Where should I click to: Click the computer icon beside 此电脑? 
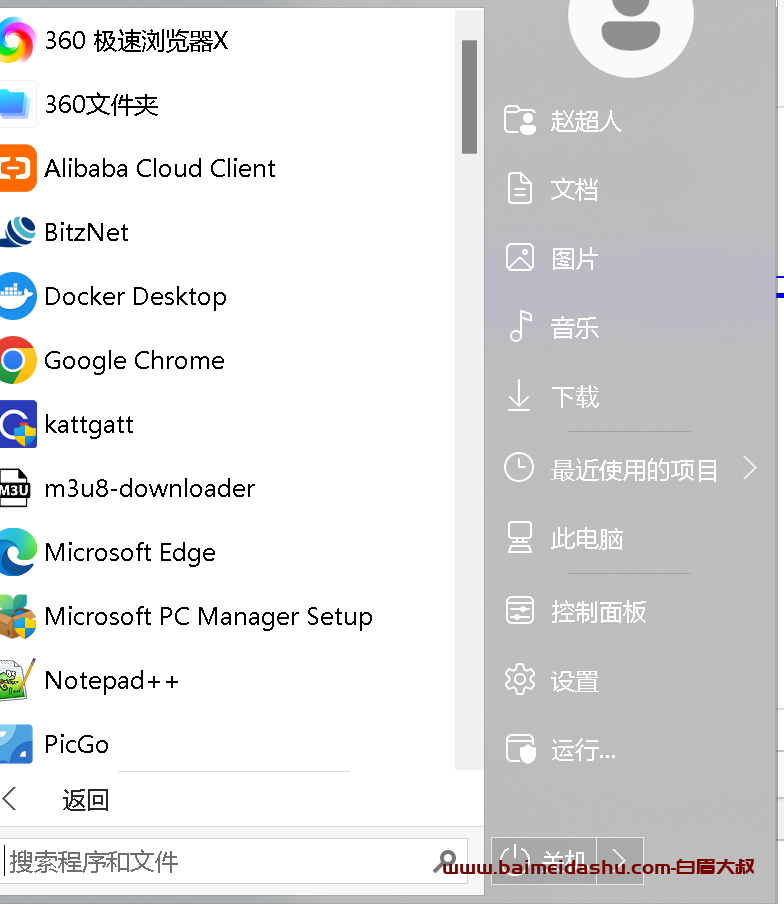[519, 537]
